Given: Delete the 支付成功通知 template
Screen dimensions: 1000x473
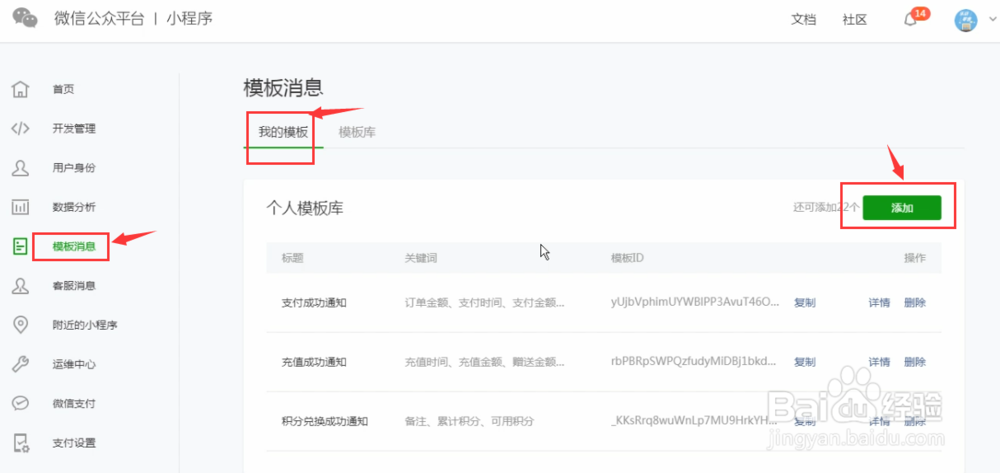Looking at the screenshot, I should click(x=915, y=303).
